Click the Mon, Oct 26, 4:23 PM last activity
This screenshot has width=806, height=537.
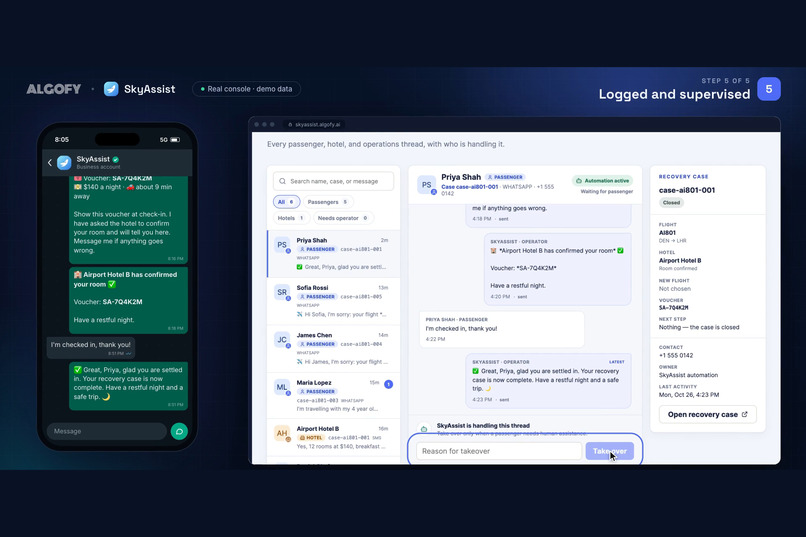click(689, 395)
